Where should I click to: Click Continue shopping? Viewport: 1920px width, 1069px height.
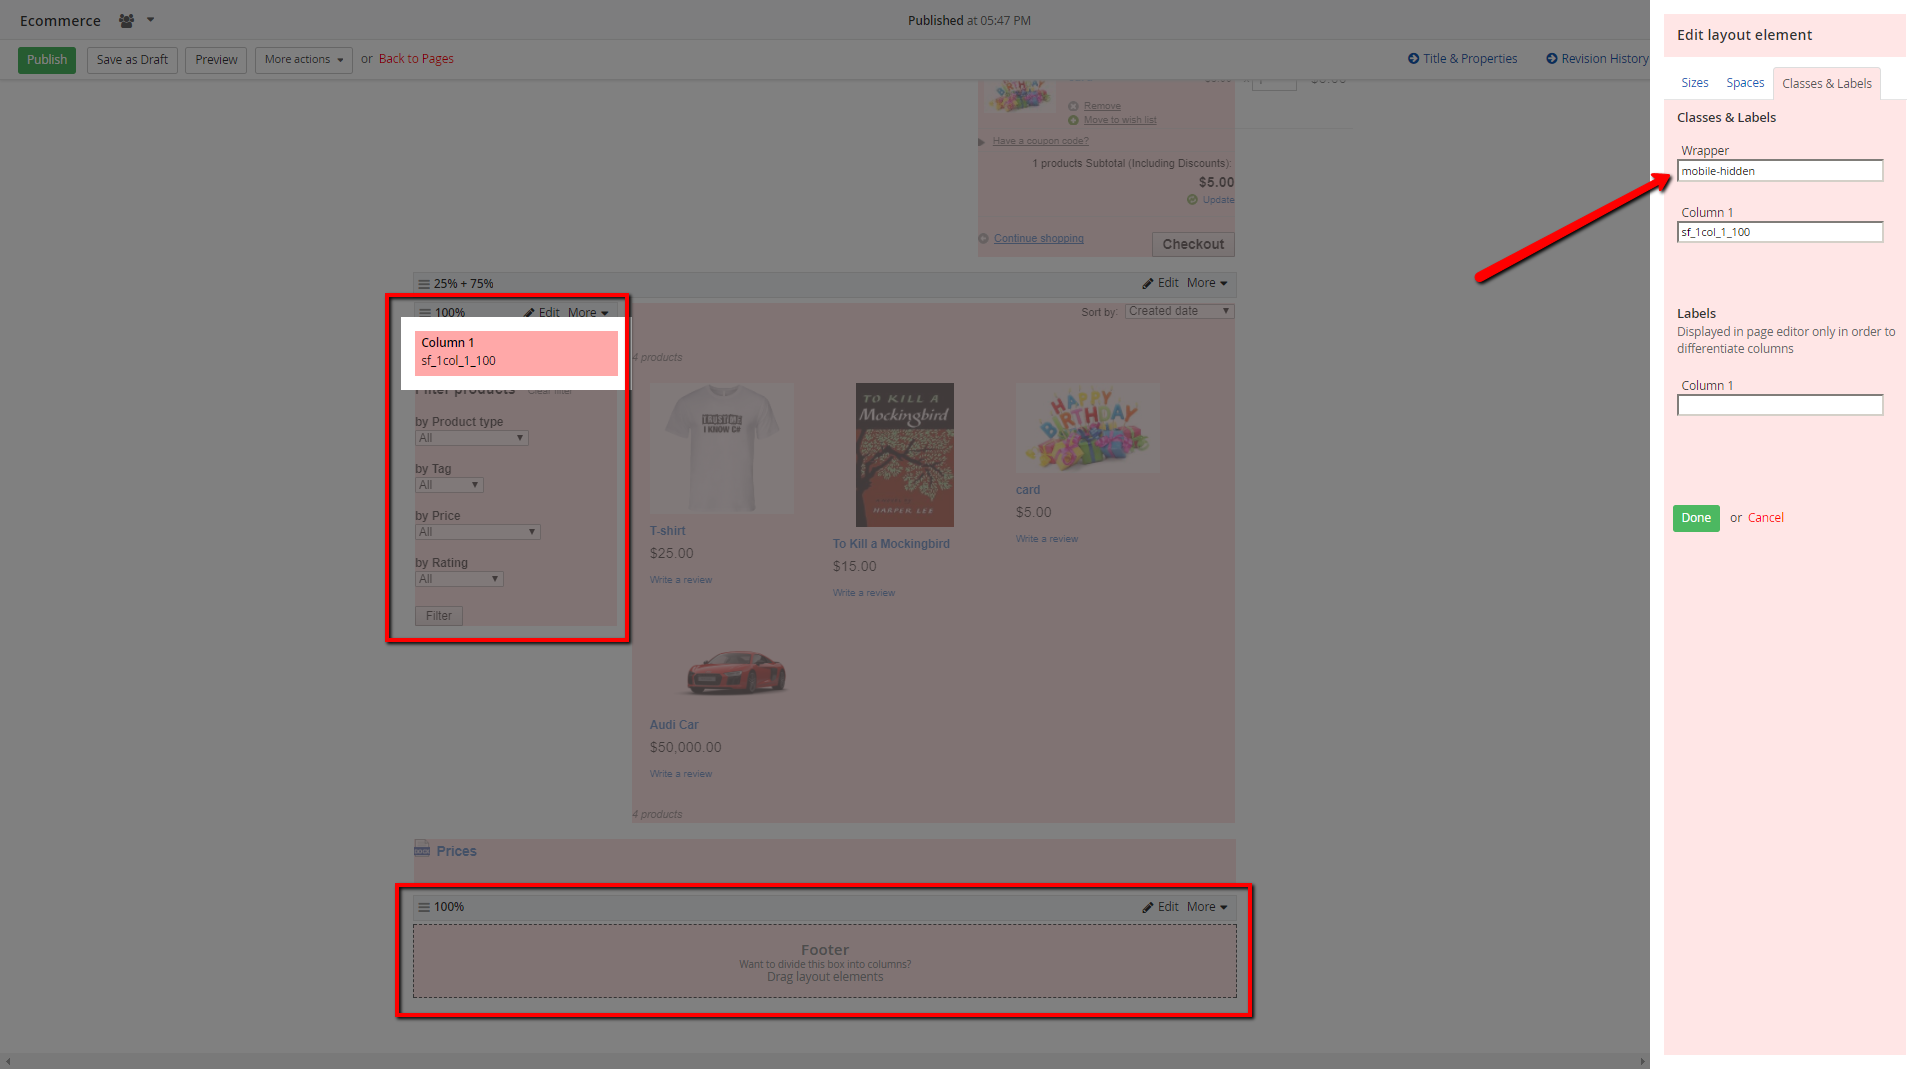[x=1038, y=238]
